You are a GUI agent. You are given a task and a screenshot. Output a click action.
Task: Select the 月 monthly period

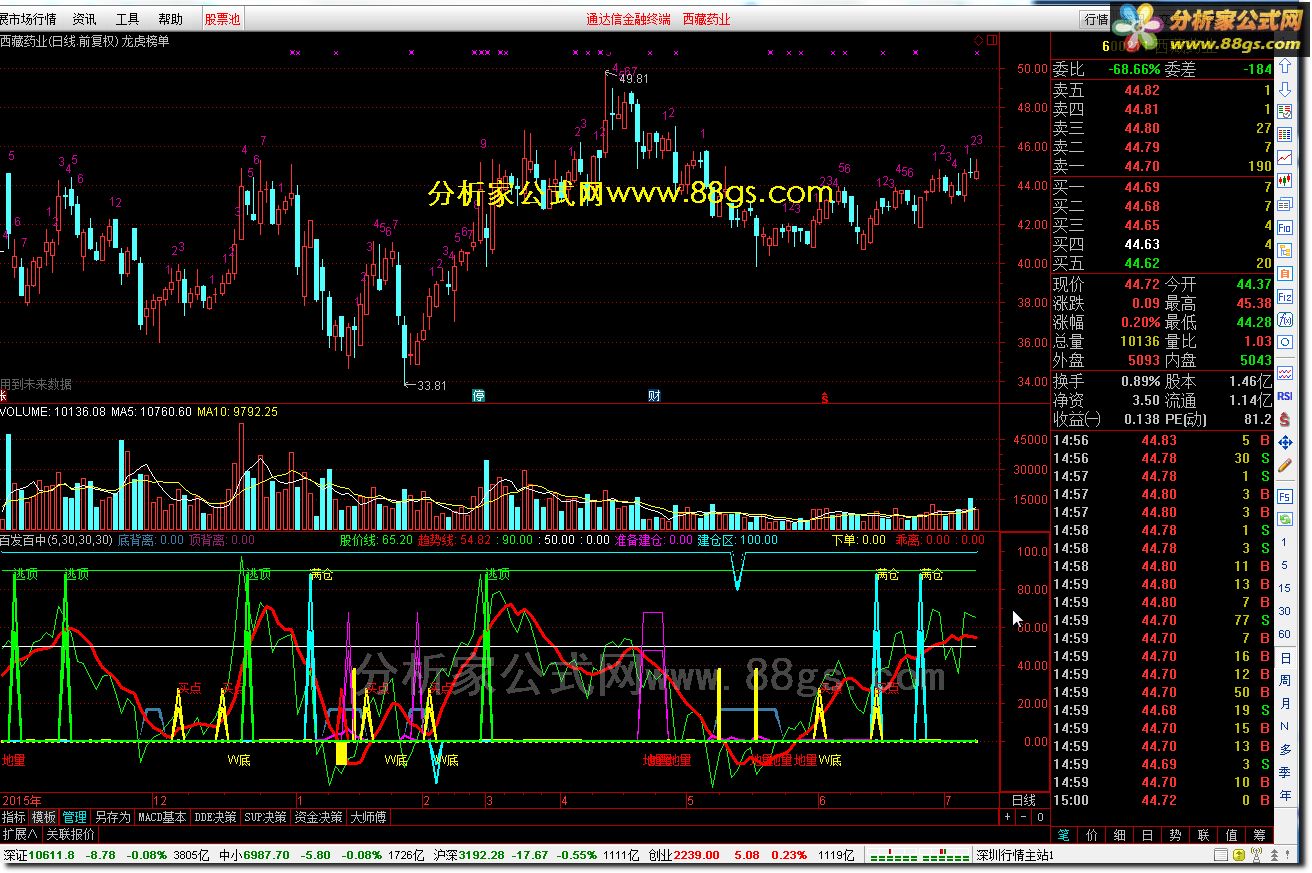click(x=1285, y=703)
